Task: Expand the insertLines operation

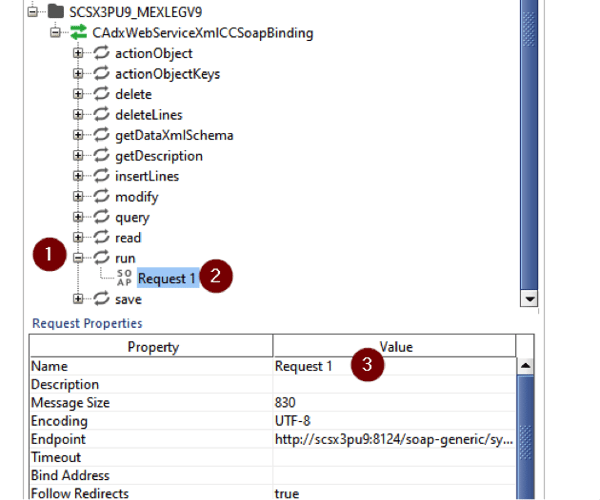Action: (78, 176)
